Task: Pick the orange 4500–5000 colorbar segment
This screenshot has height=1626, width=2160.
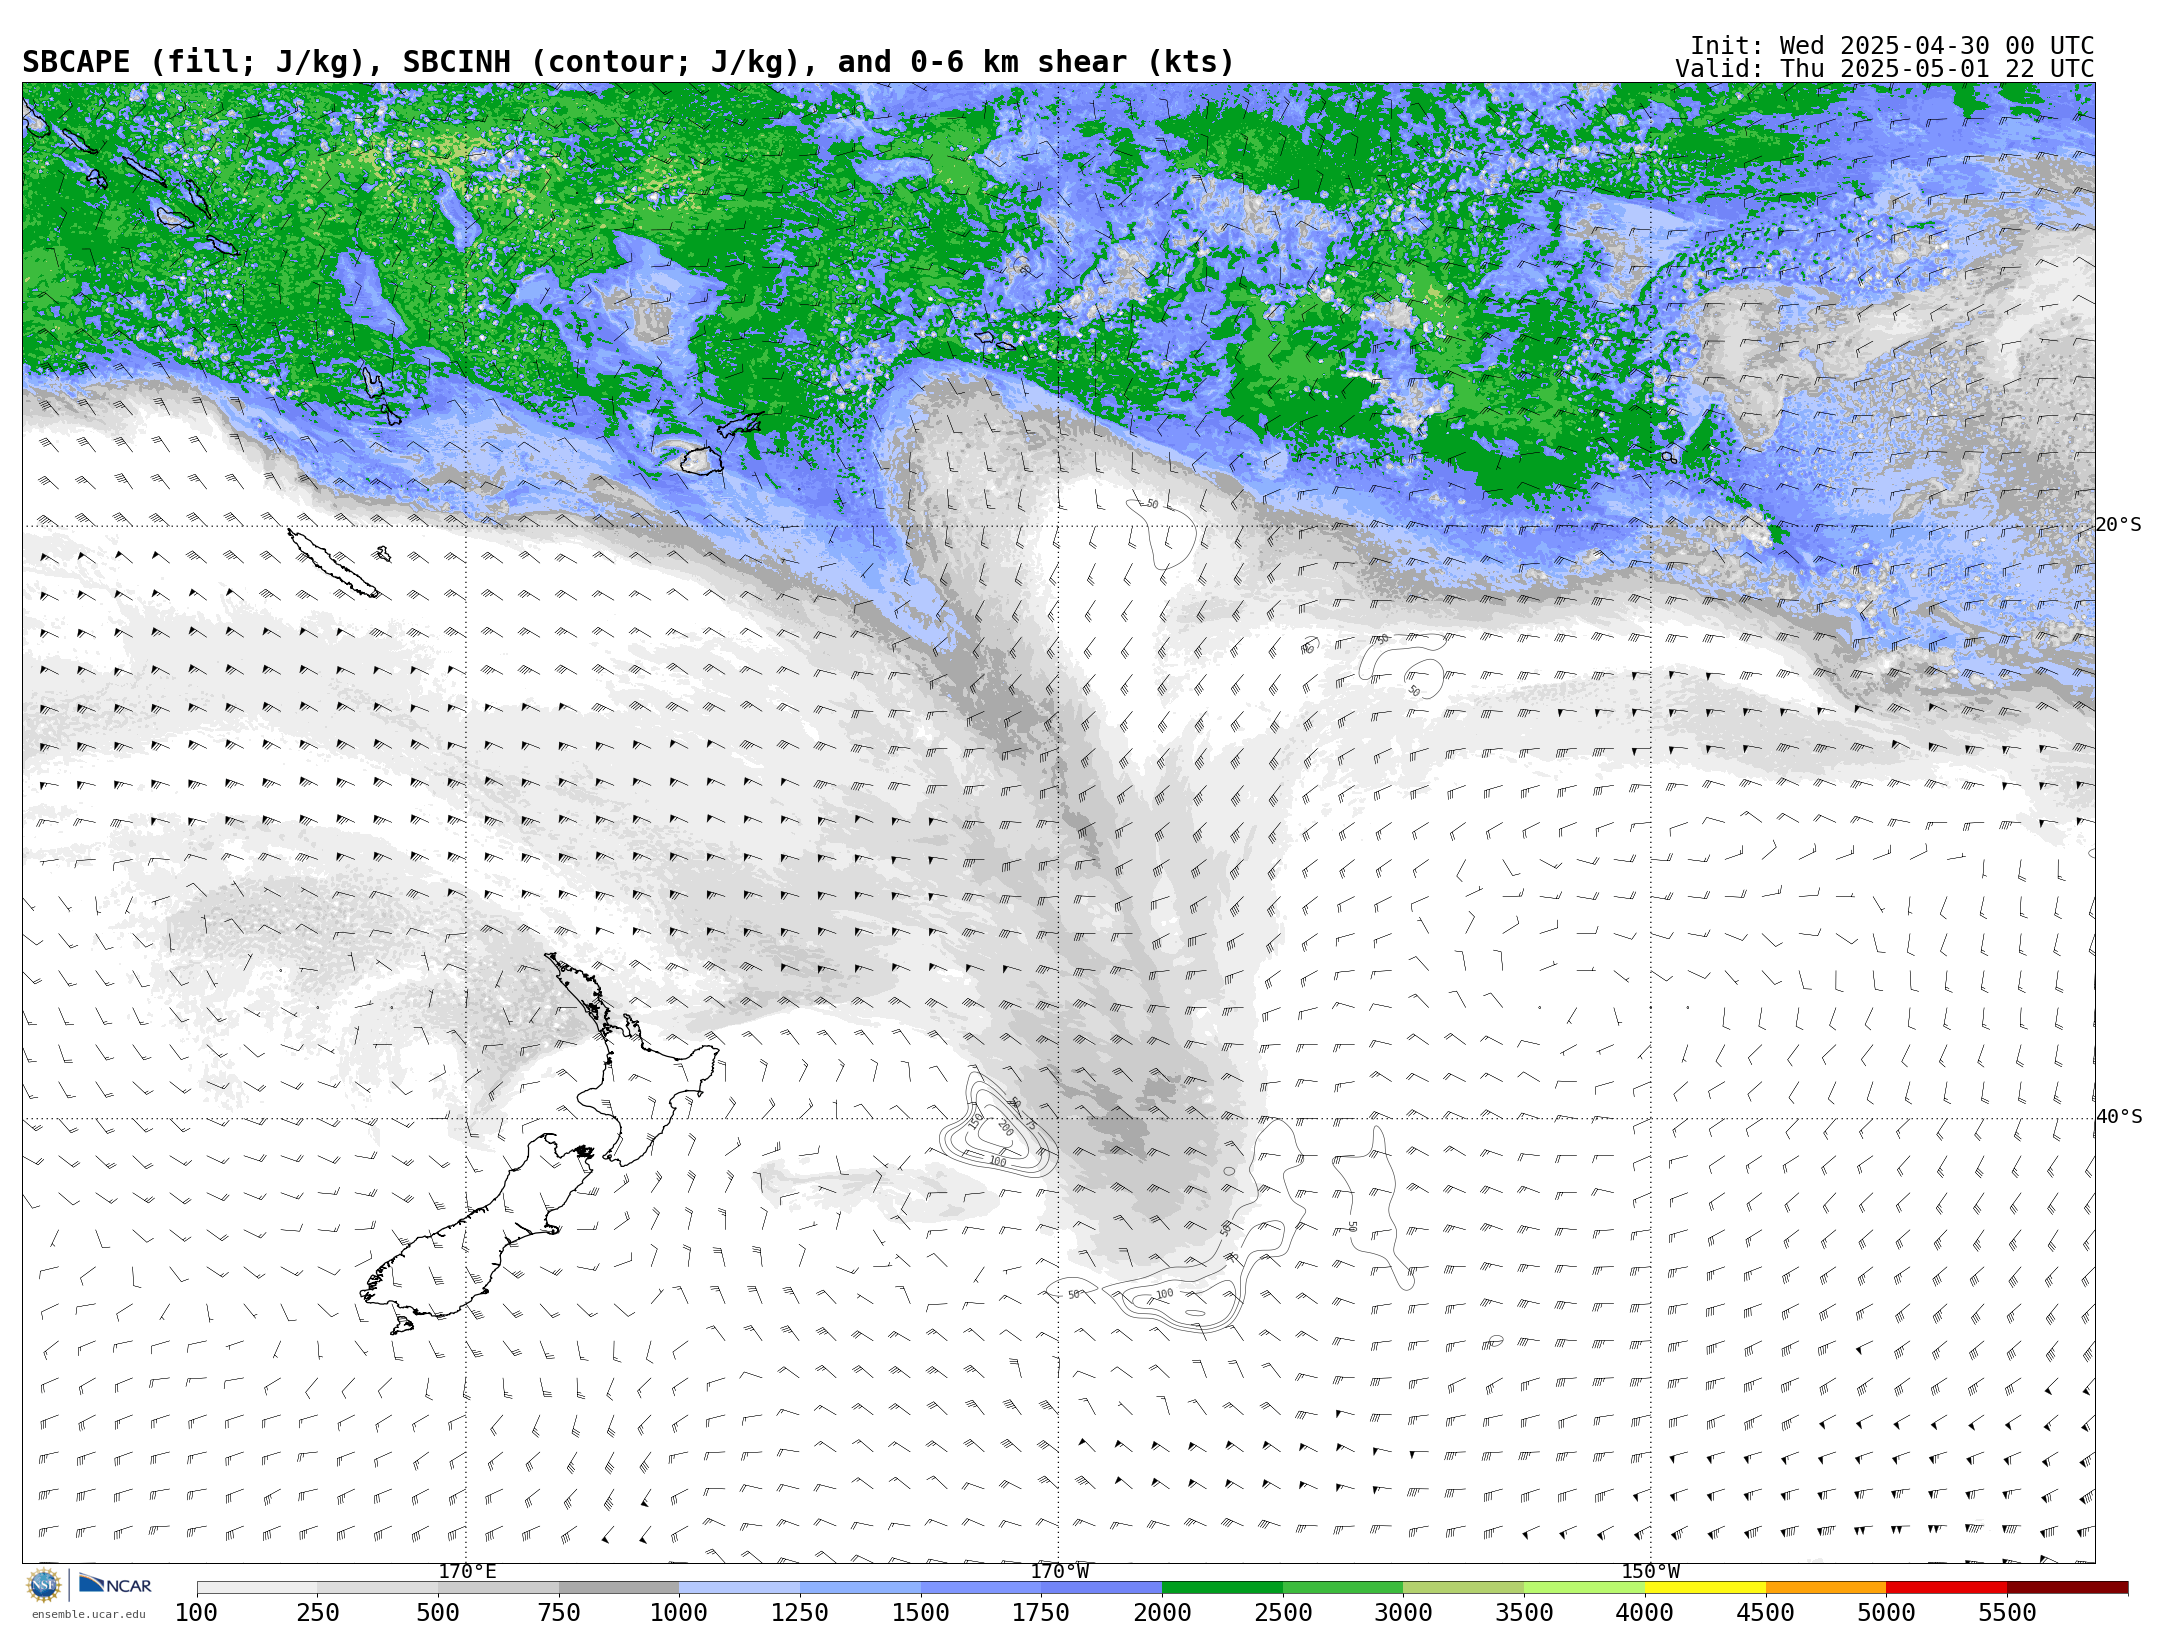Action: coord(1826,1588)
